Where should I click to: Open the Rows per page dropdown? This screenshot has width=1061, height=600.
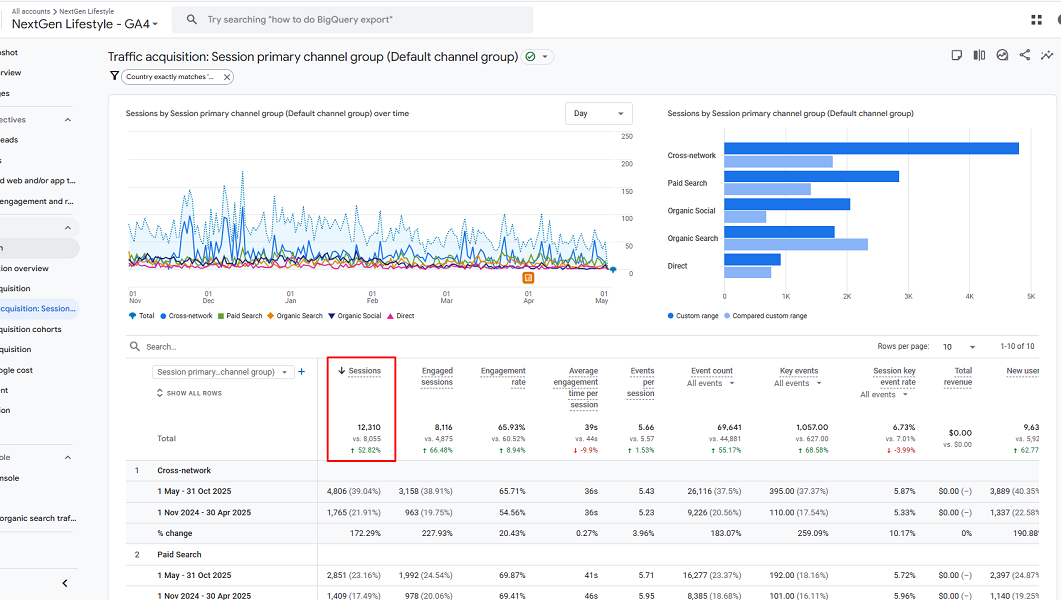(x=958, y=347)
